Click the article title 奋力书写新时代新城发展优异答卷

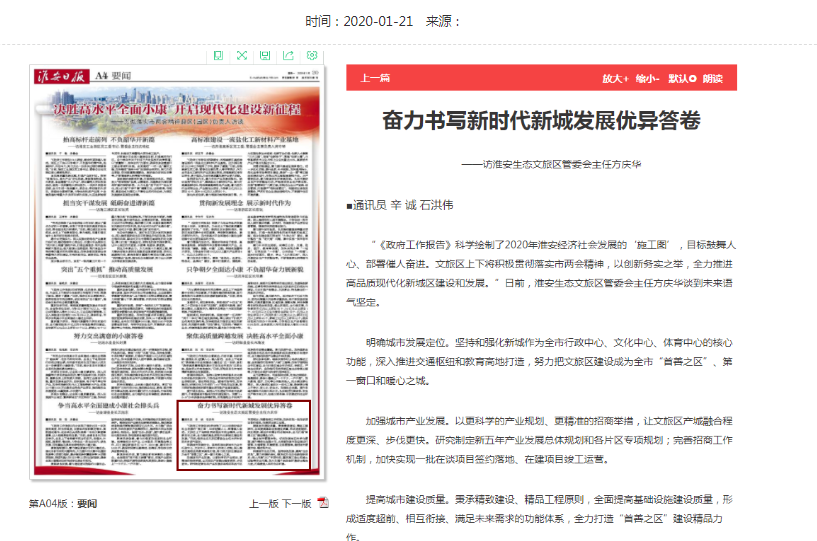541,122
